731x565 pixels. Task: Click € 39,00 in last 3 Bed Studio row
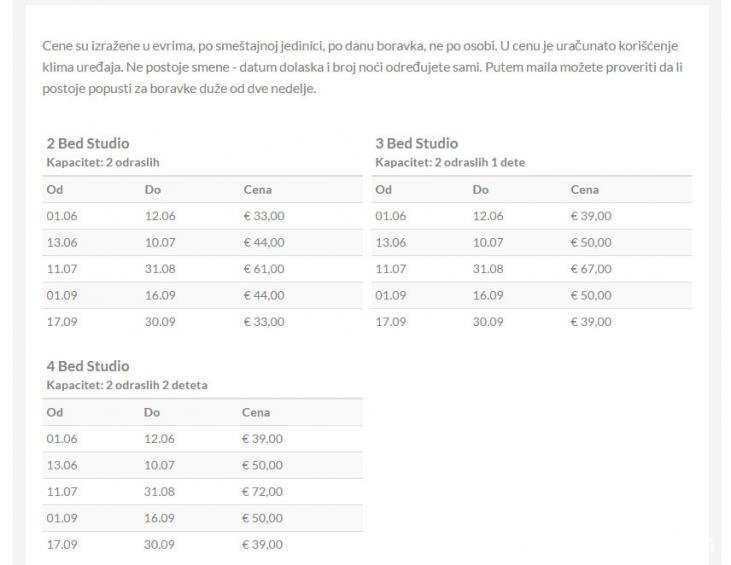click(x=591, y=322)
